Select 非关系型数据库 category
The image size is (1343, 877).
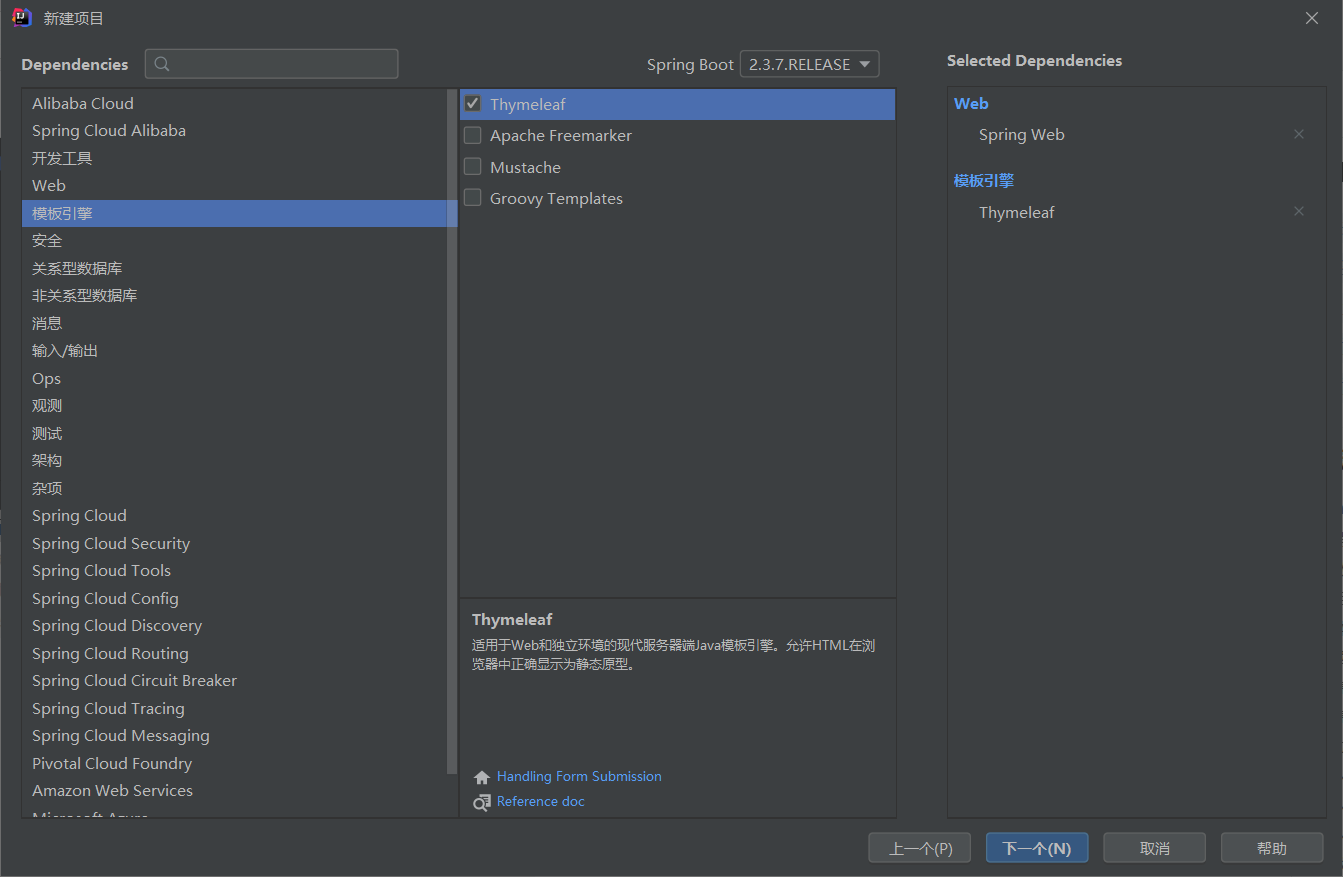pyautogui.click(x=234, y=295)
